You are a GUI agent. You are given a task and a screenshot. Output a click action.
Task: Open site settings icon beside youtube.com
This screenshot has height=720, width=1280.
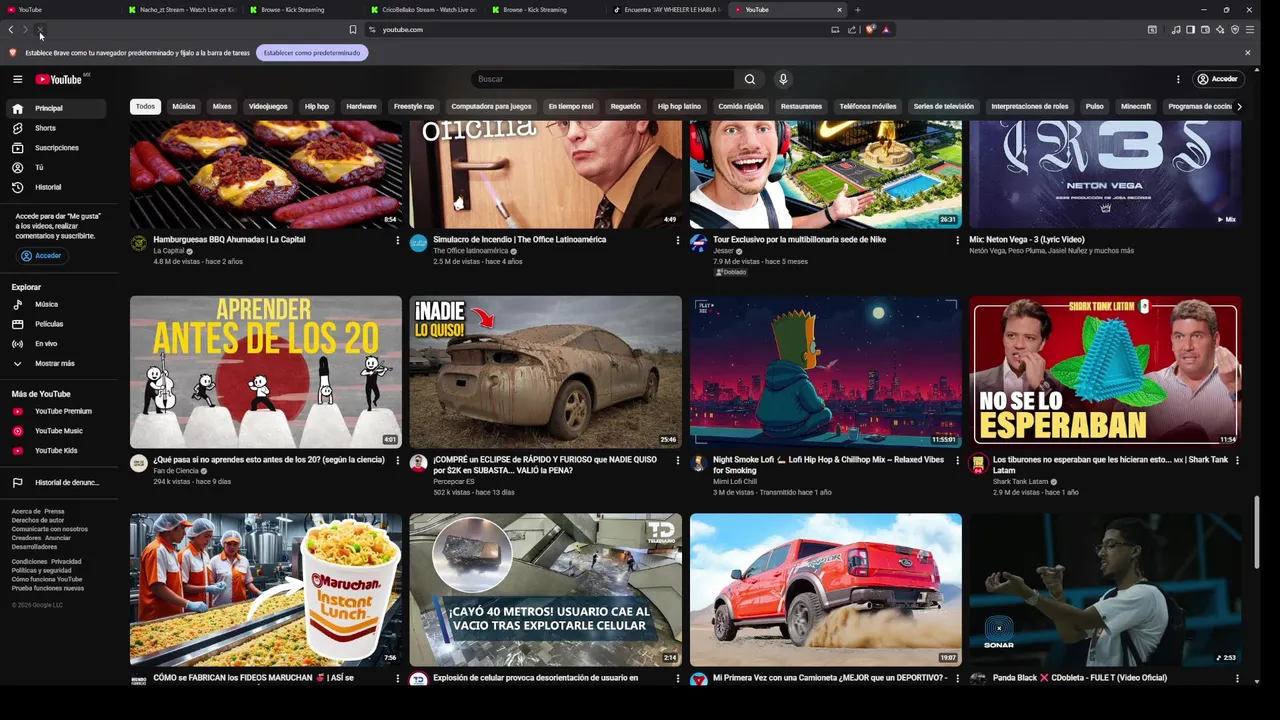(x=372, y=30)
